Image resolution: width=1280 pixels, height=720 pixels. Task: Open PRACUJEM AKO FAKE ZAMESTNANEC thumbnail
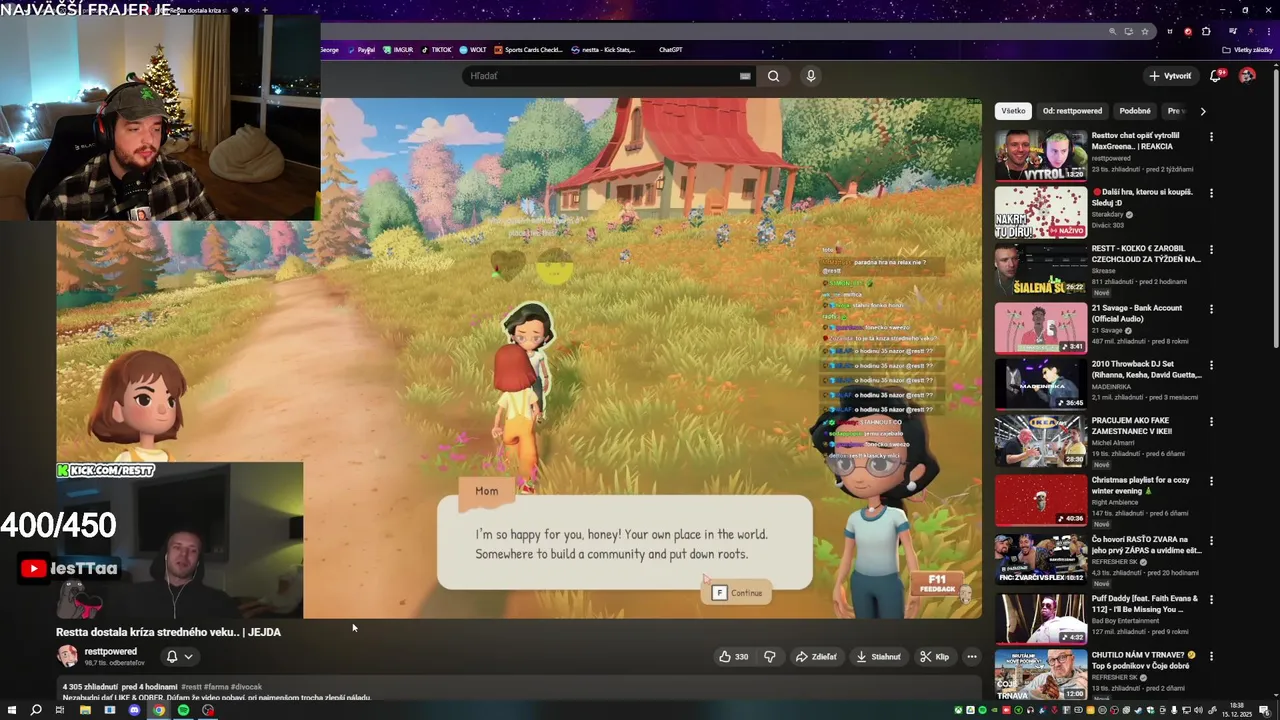click(1040, 441)
